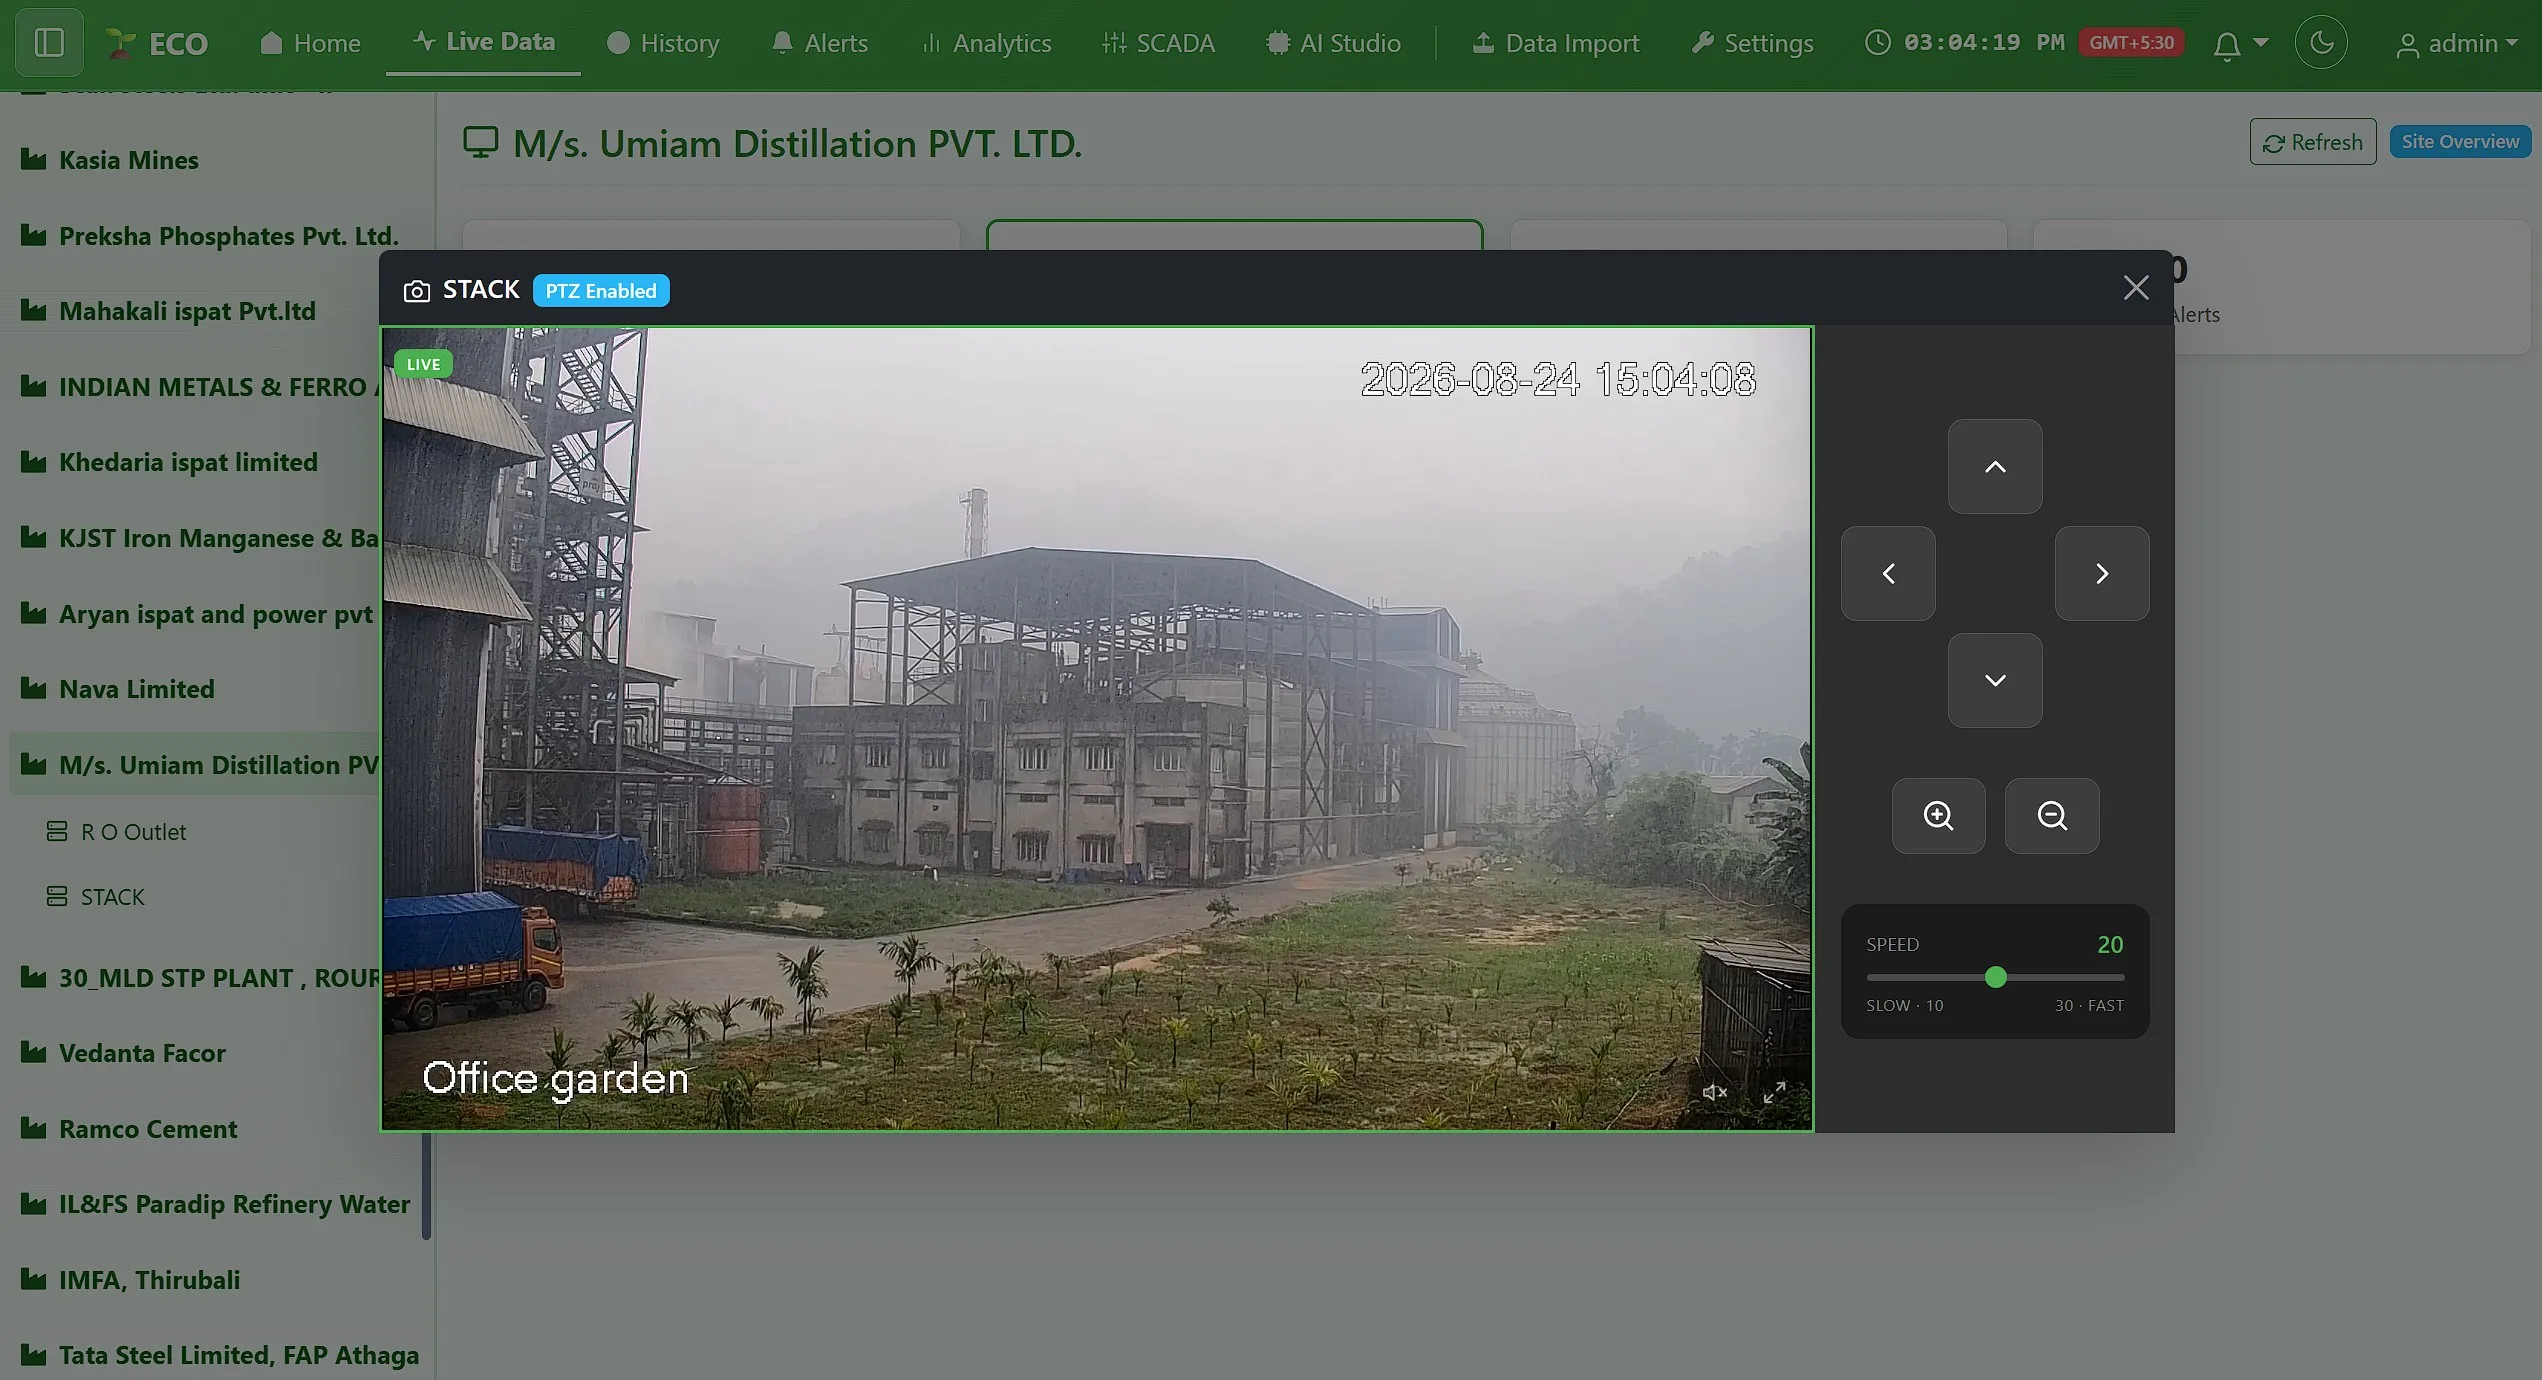Image resolution: width=2542 pixels, height=1380 pixels.
Task: Open the Alerts section
Action: [x=820, y=43]
